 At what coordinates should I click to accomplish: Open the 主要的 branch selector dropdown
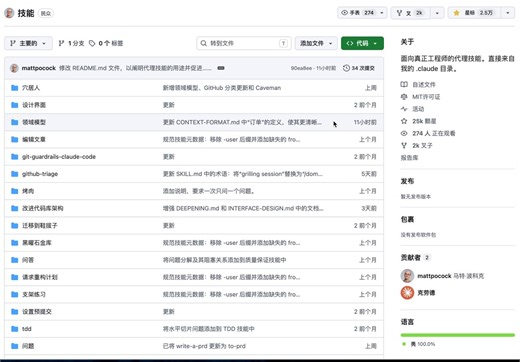point(28,43)
